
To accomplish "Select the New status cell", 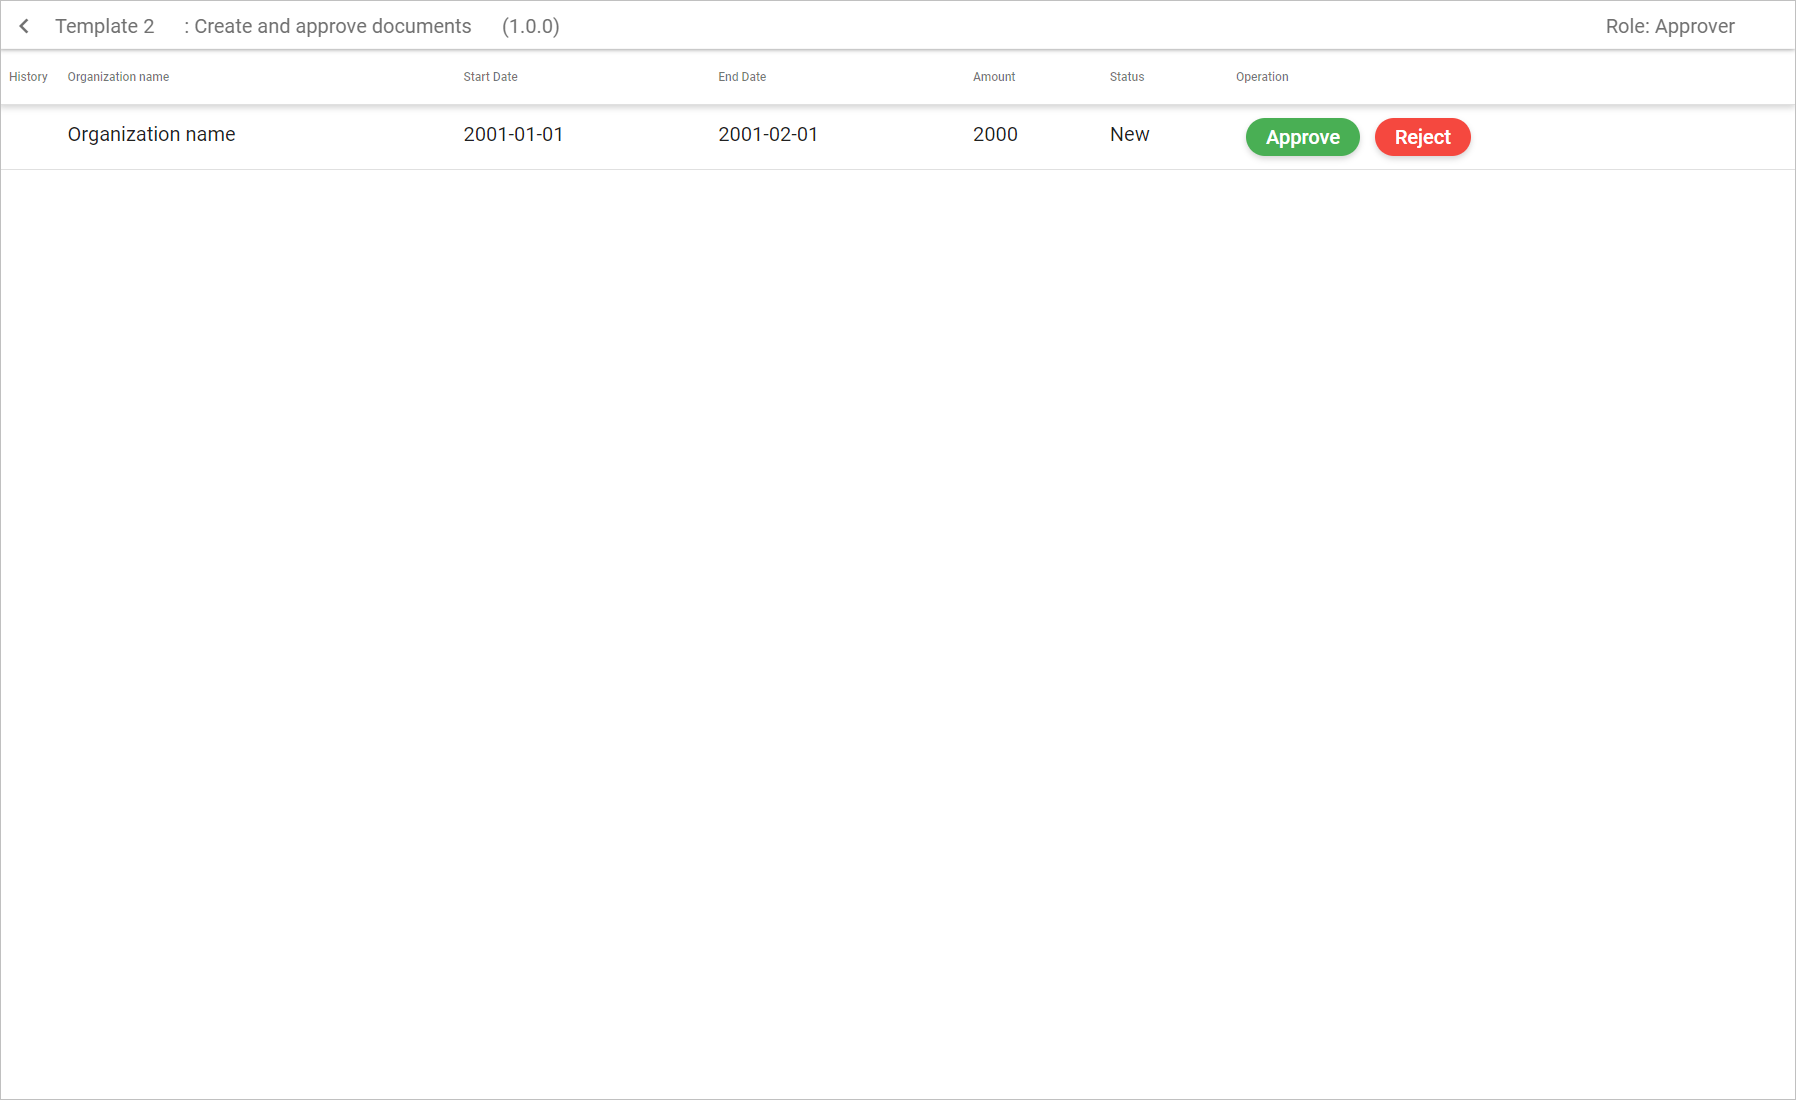I will (x=1130, y=134).
